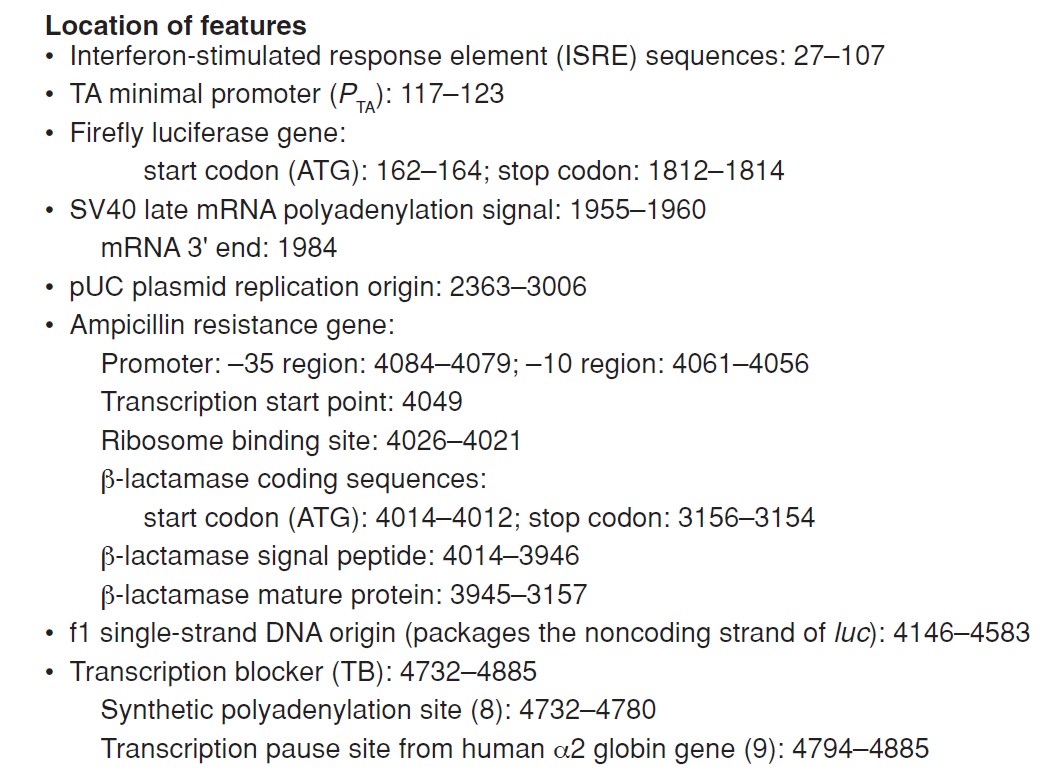1054x773 pixels.
Task: Click the Transcription blocker (TB) line
Action: (x=303, y=672)
